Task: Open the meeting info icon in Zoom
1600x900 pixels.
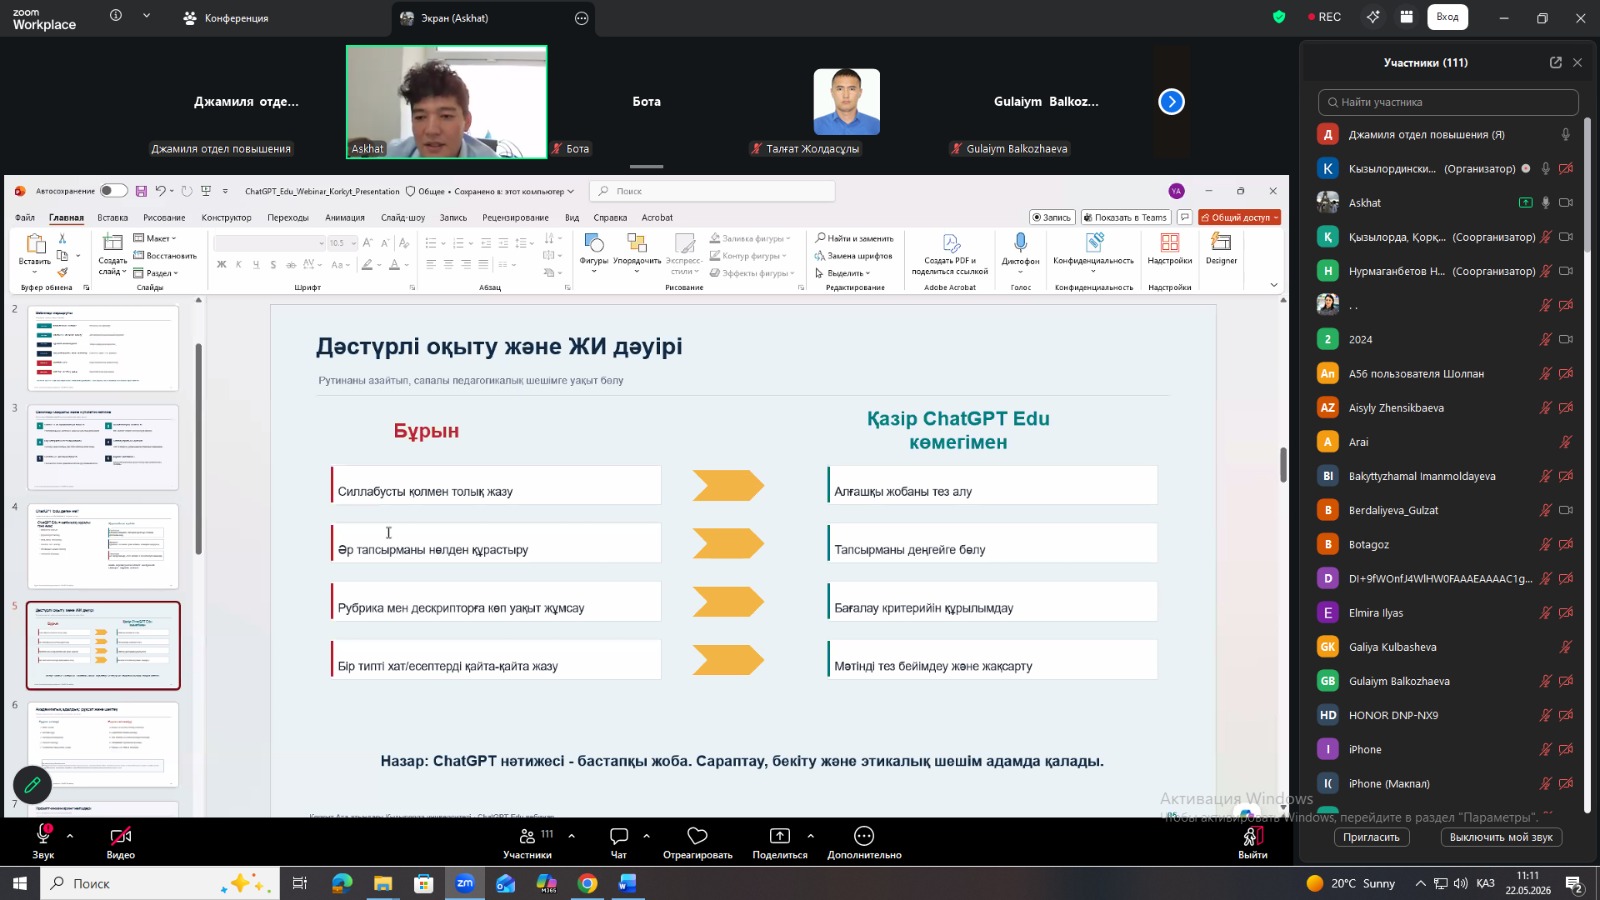Action: [116, 16]
